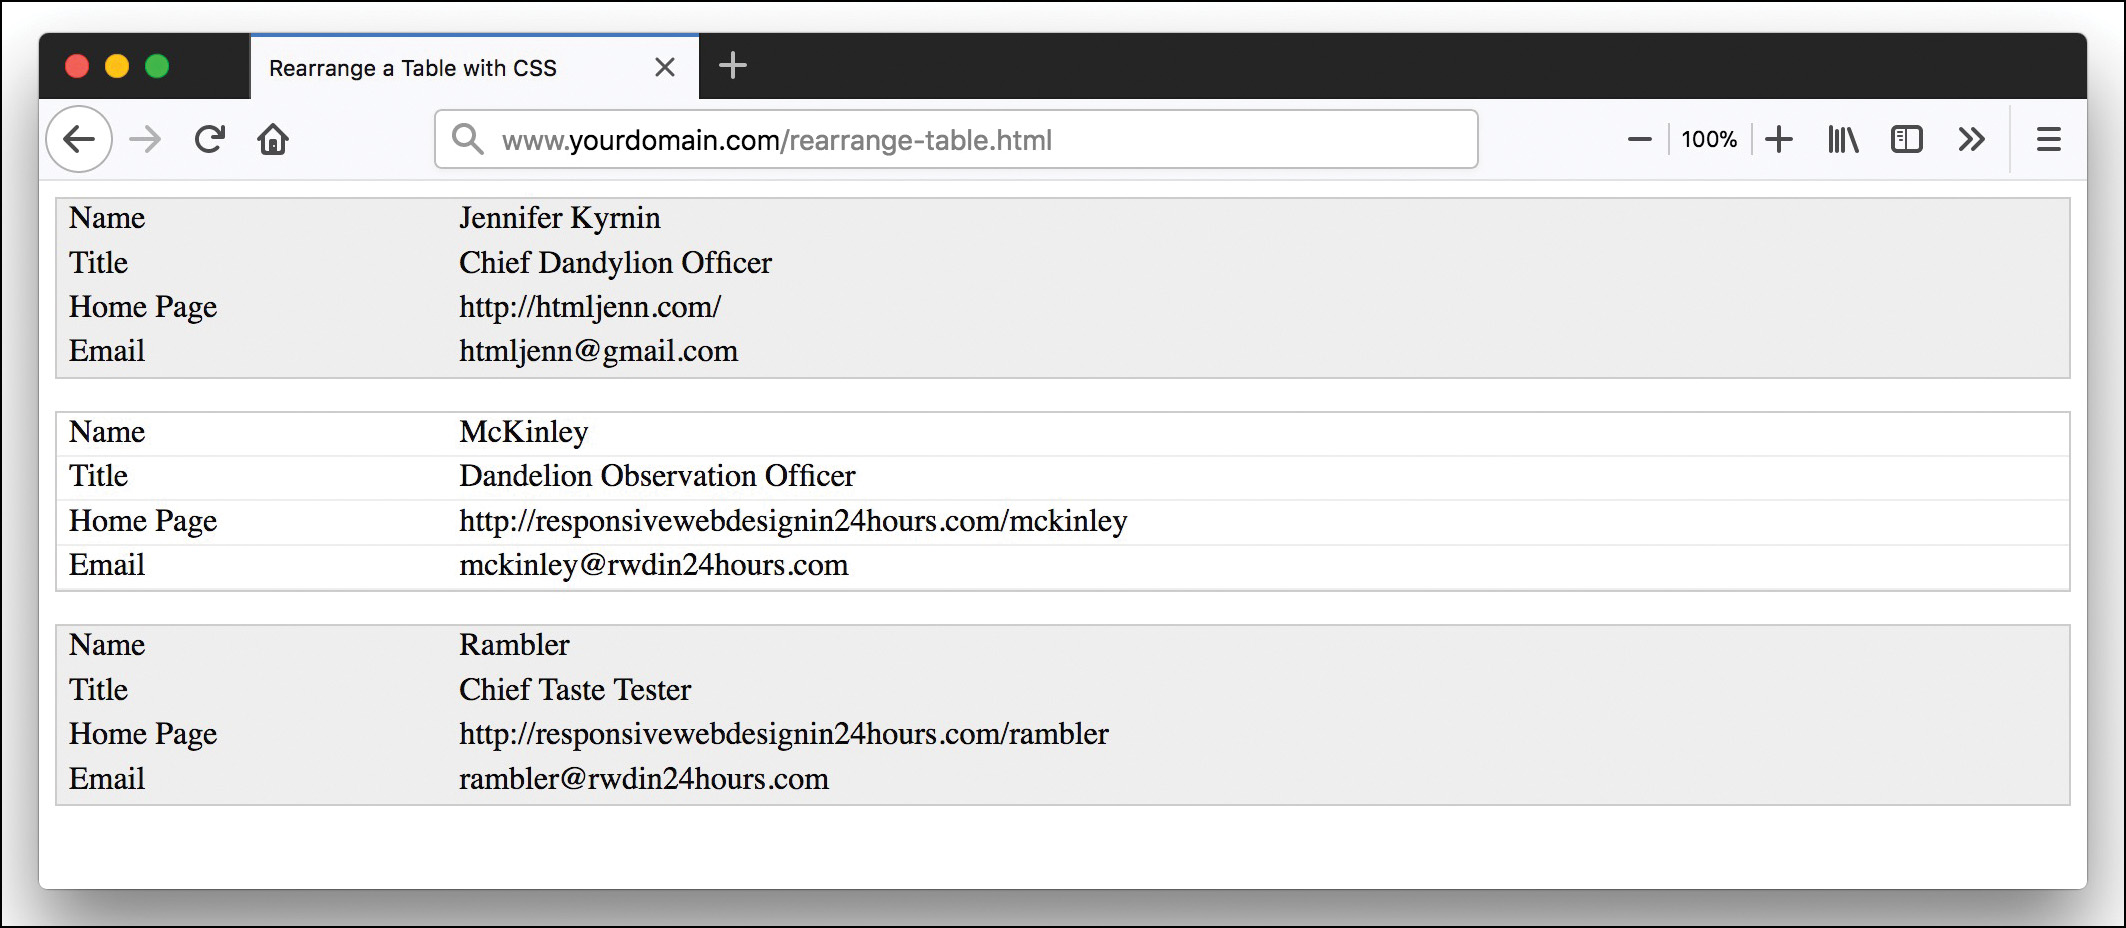This screenshot has width=2126, height=928.
Task: Navigate back using the back arrow
Action: (x=78, y=139)
